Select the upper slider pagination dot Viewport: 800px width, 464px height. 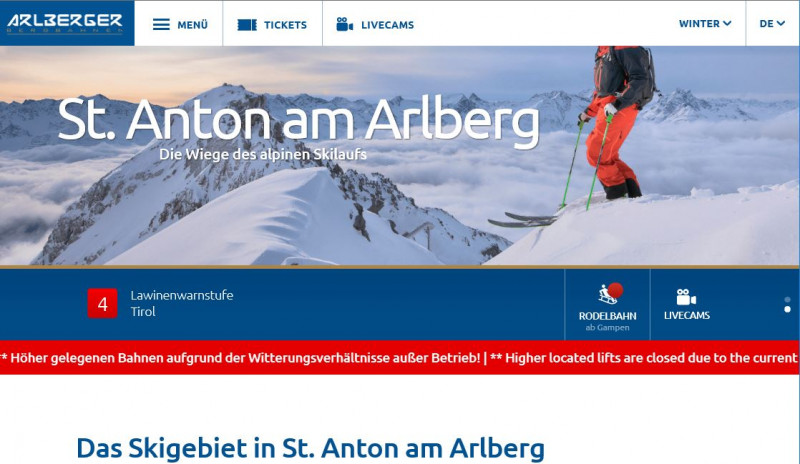(x=787, y=300)
